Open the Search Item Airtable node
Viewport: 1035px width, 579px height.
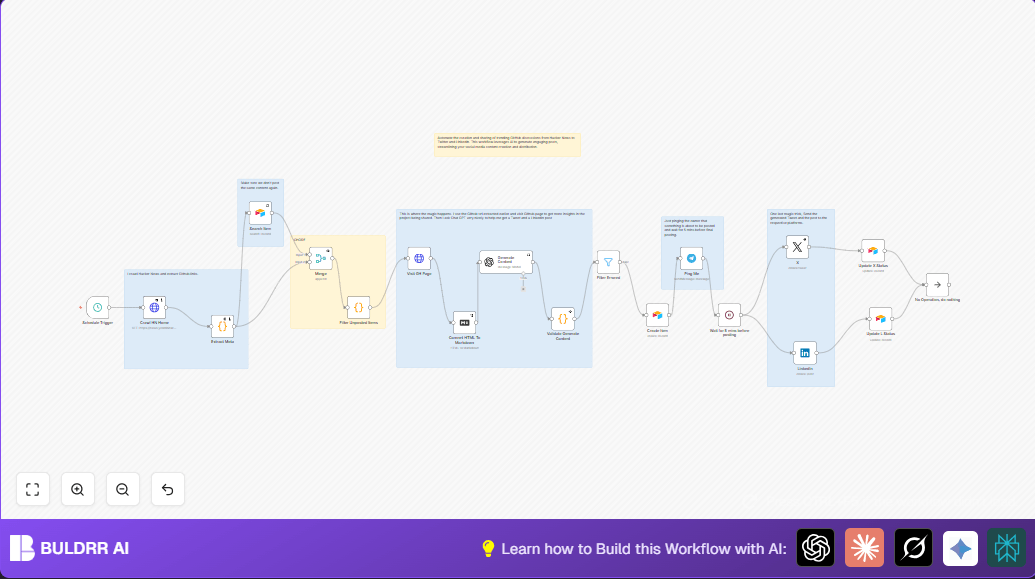click(260, 213)
